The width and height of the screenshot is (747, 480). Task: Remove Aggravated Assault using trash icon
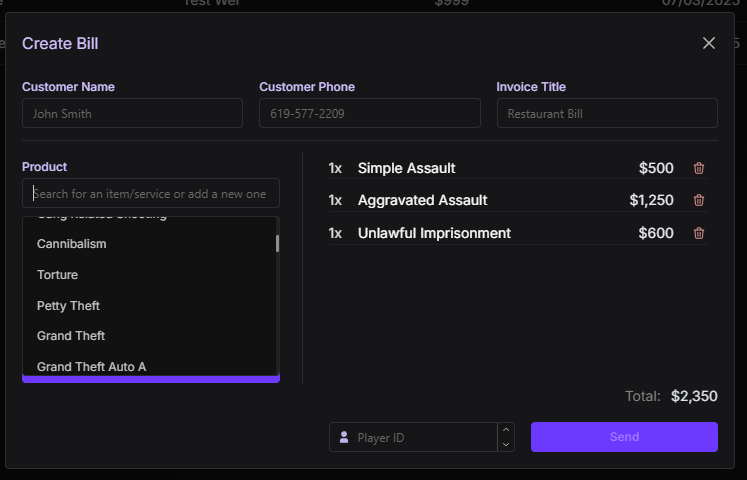pos(699,200)
